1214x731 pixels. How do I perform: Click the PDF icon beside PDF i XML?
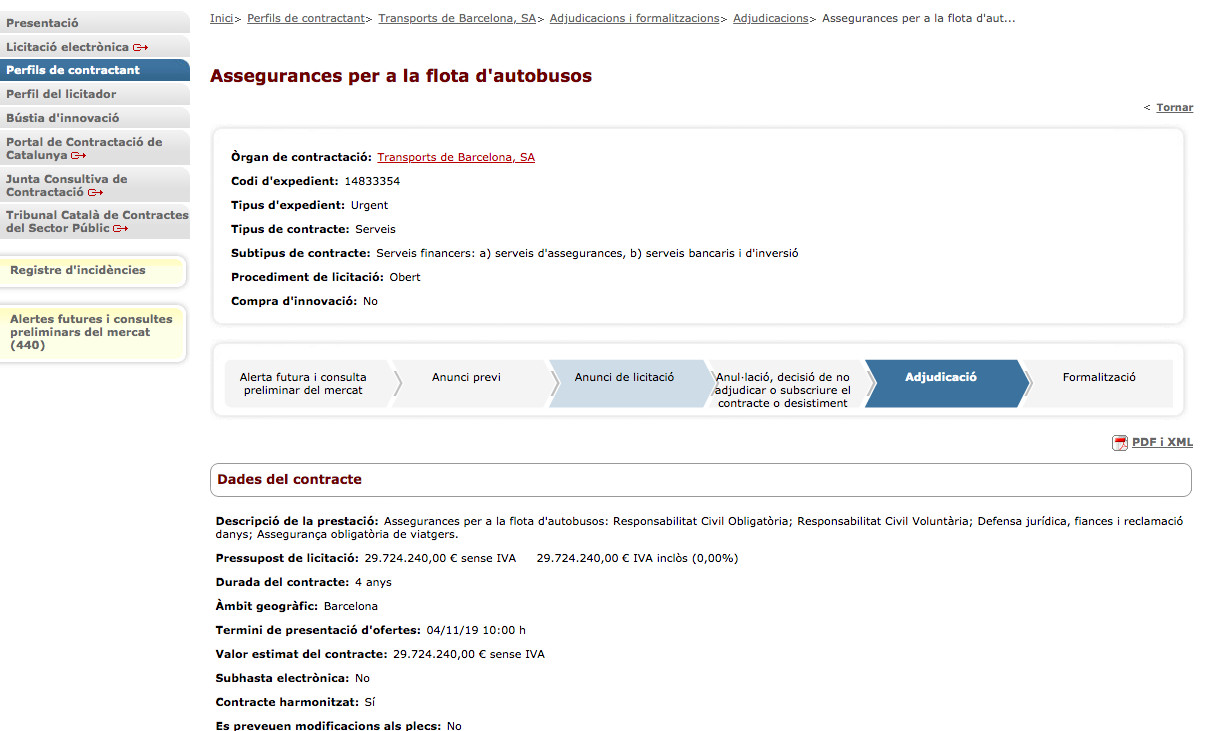coord(1120,443)
